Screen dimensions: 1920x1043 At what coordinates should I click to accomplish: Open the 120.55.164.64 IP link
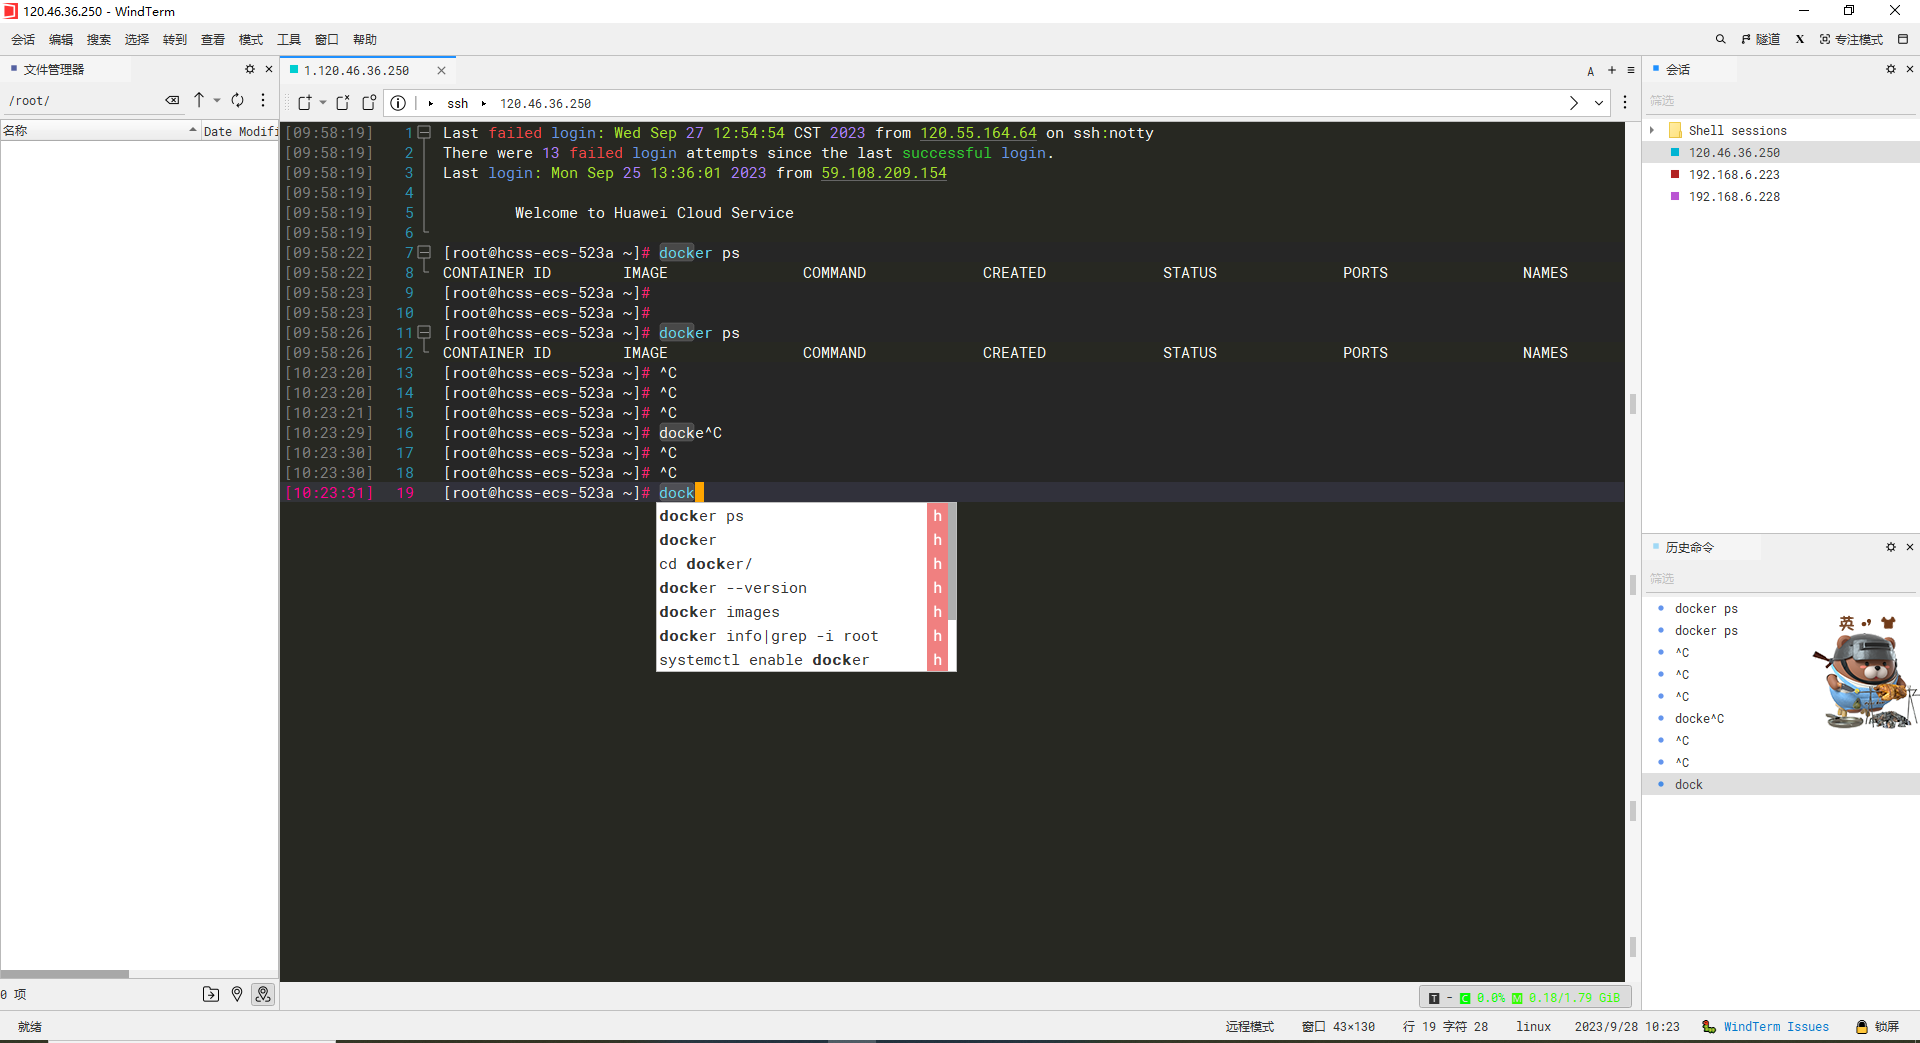pyautogui.click(x=978, y=133)
